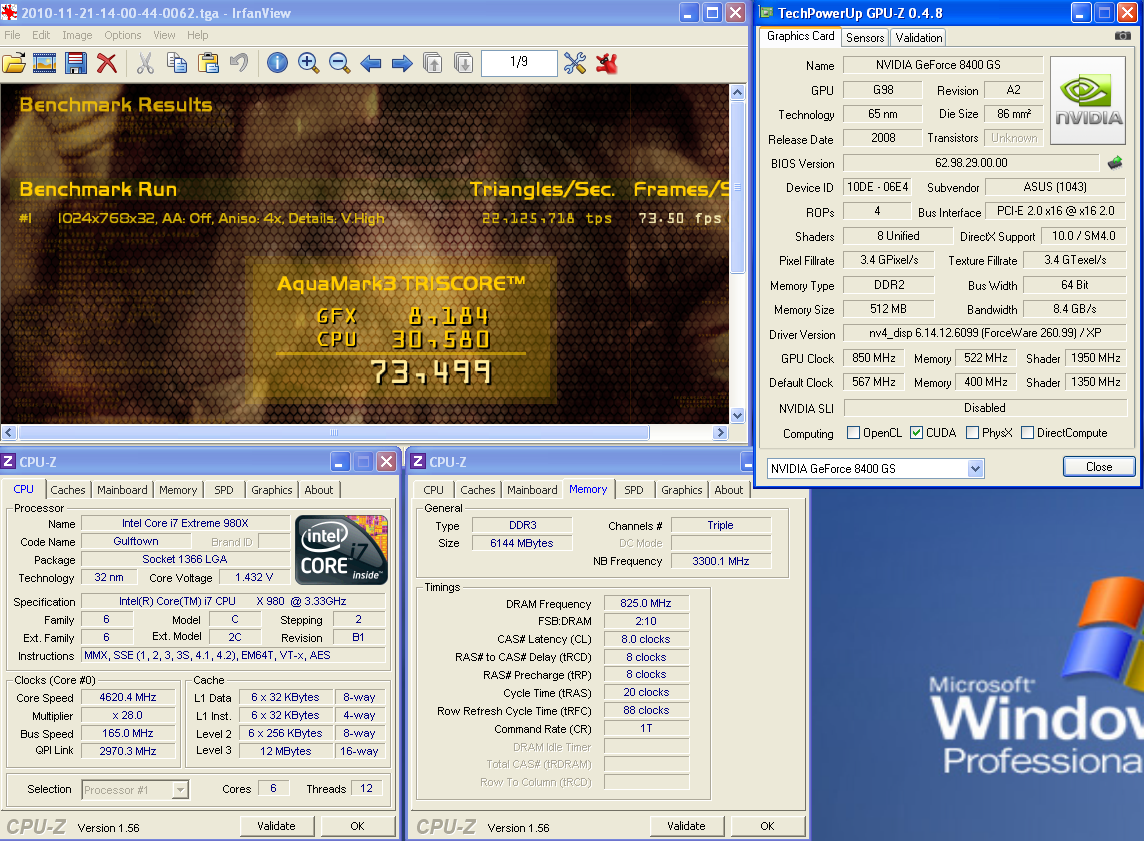This screenshot has width=1144, height=841.
Task: Click the DRAM Frequency value 825.0 MHz
Action: (646, 603)
